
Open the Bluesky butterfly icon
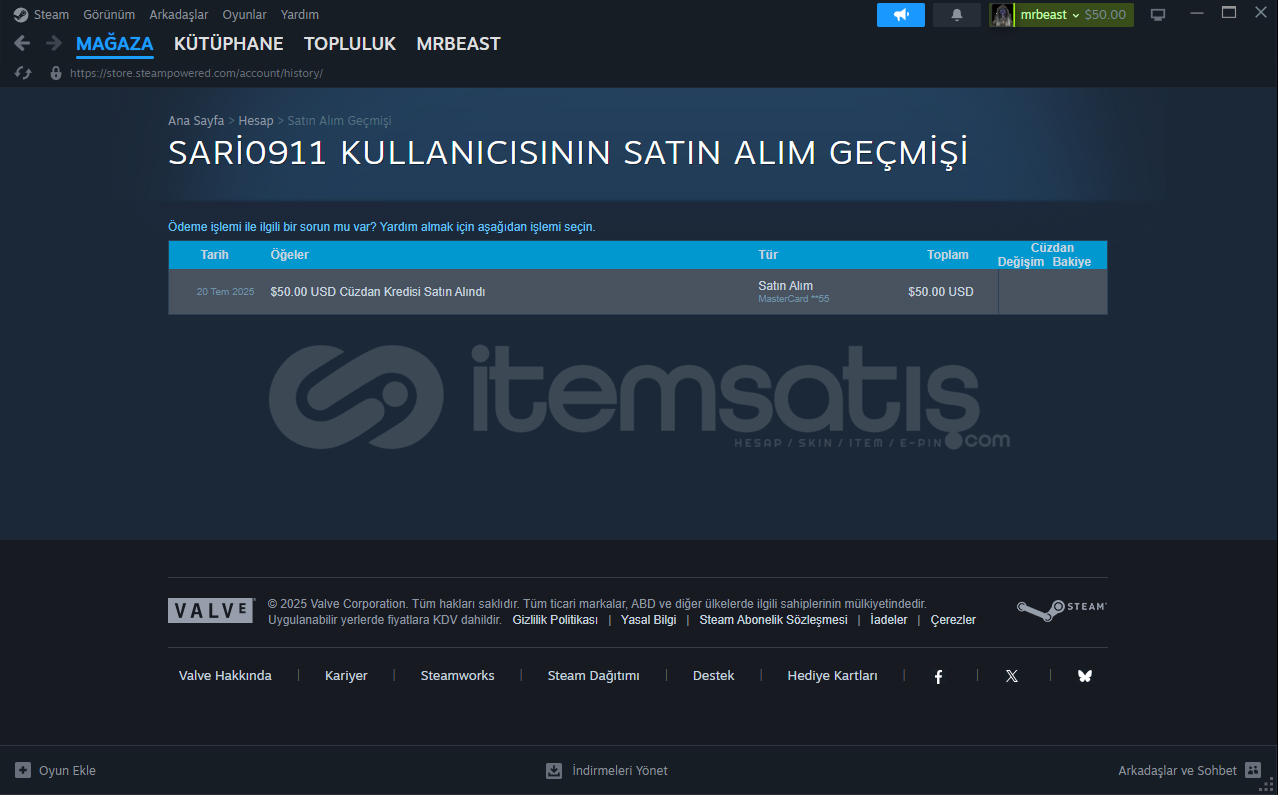click(x=1085, y=676)
